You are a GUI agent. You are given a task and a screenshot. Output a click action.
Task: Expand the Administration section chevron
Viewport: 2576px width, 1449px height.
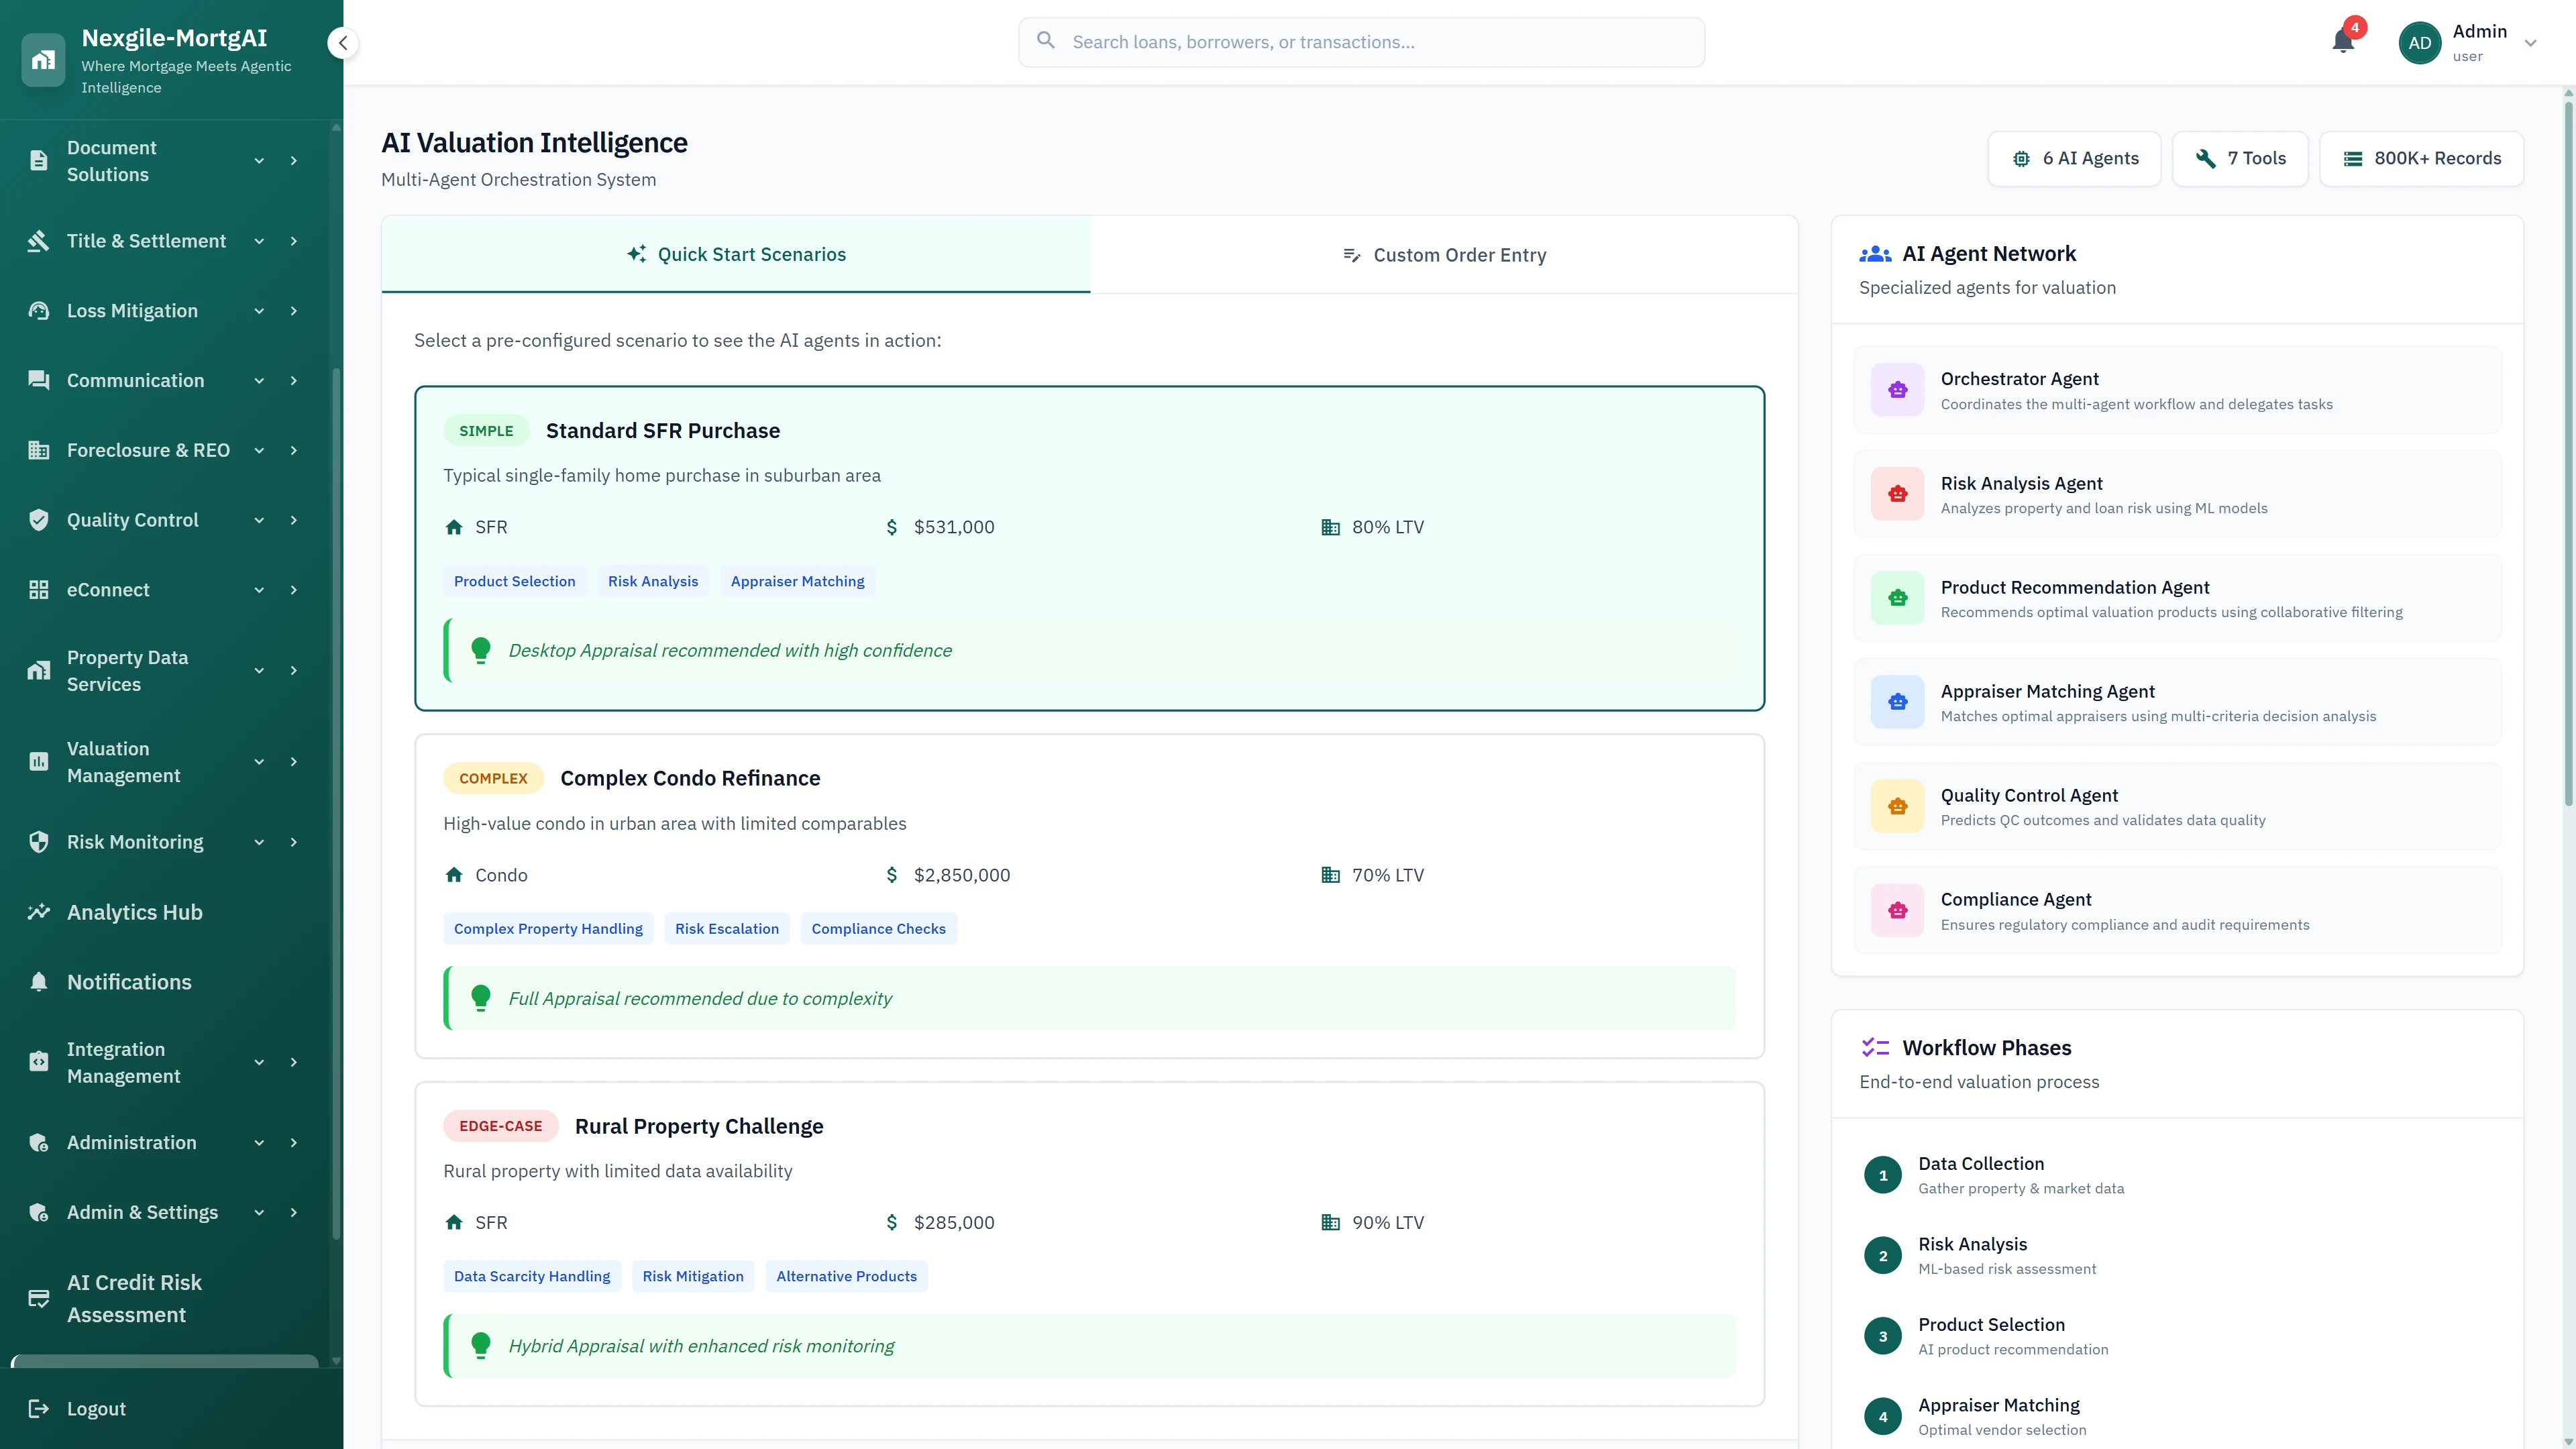tap(259, 1142)
